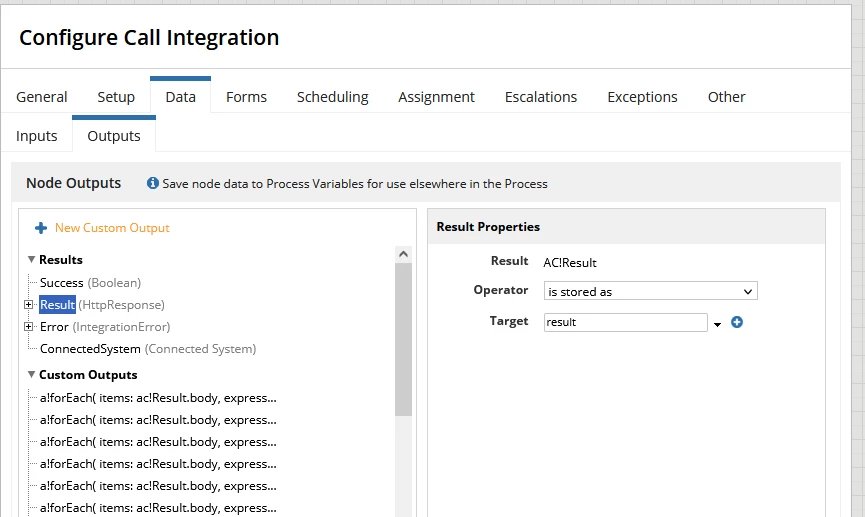The width and height of the screenshot is (865, 517).
Task: Expand the Result (HttpResponse) node
Action: pos(28,305)
